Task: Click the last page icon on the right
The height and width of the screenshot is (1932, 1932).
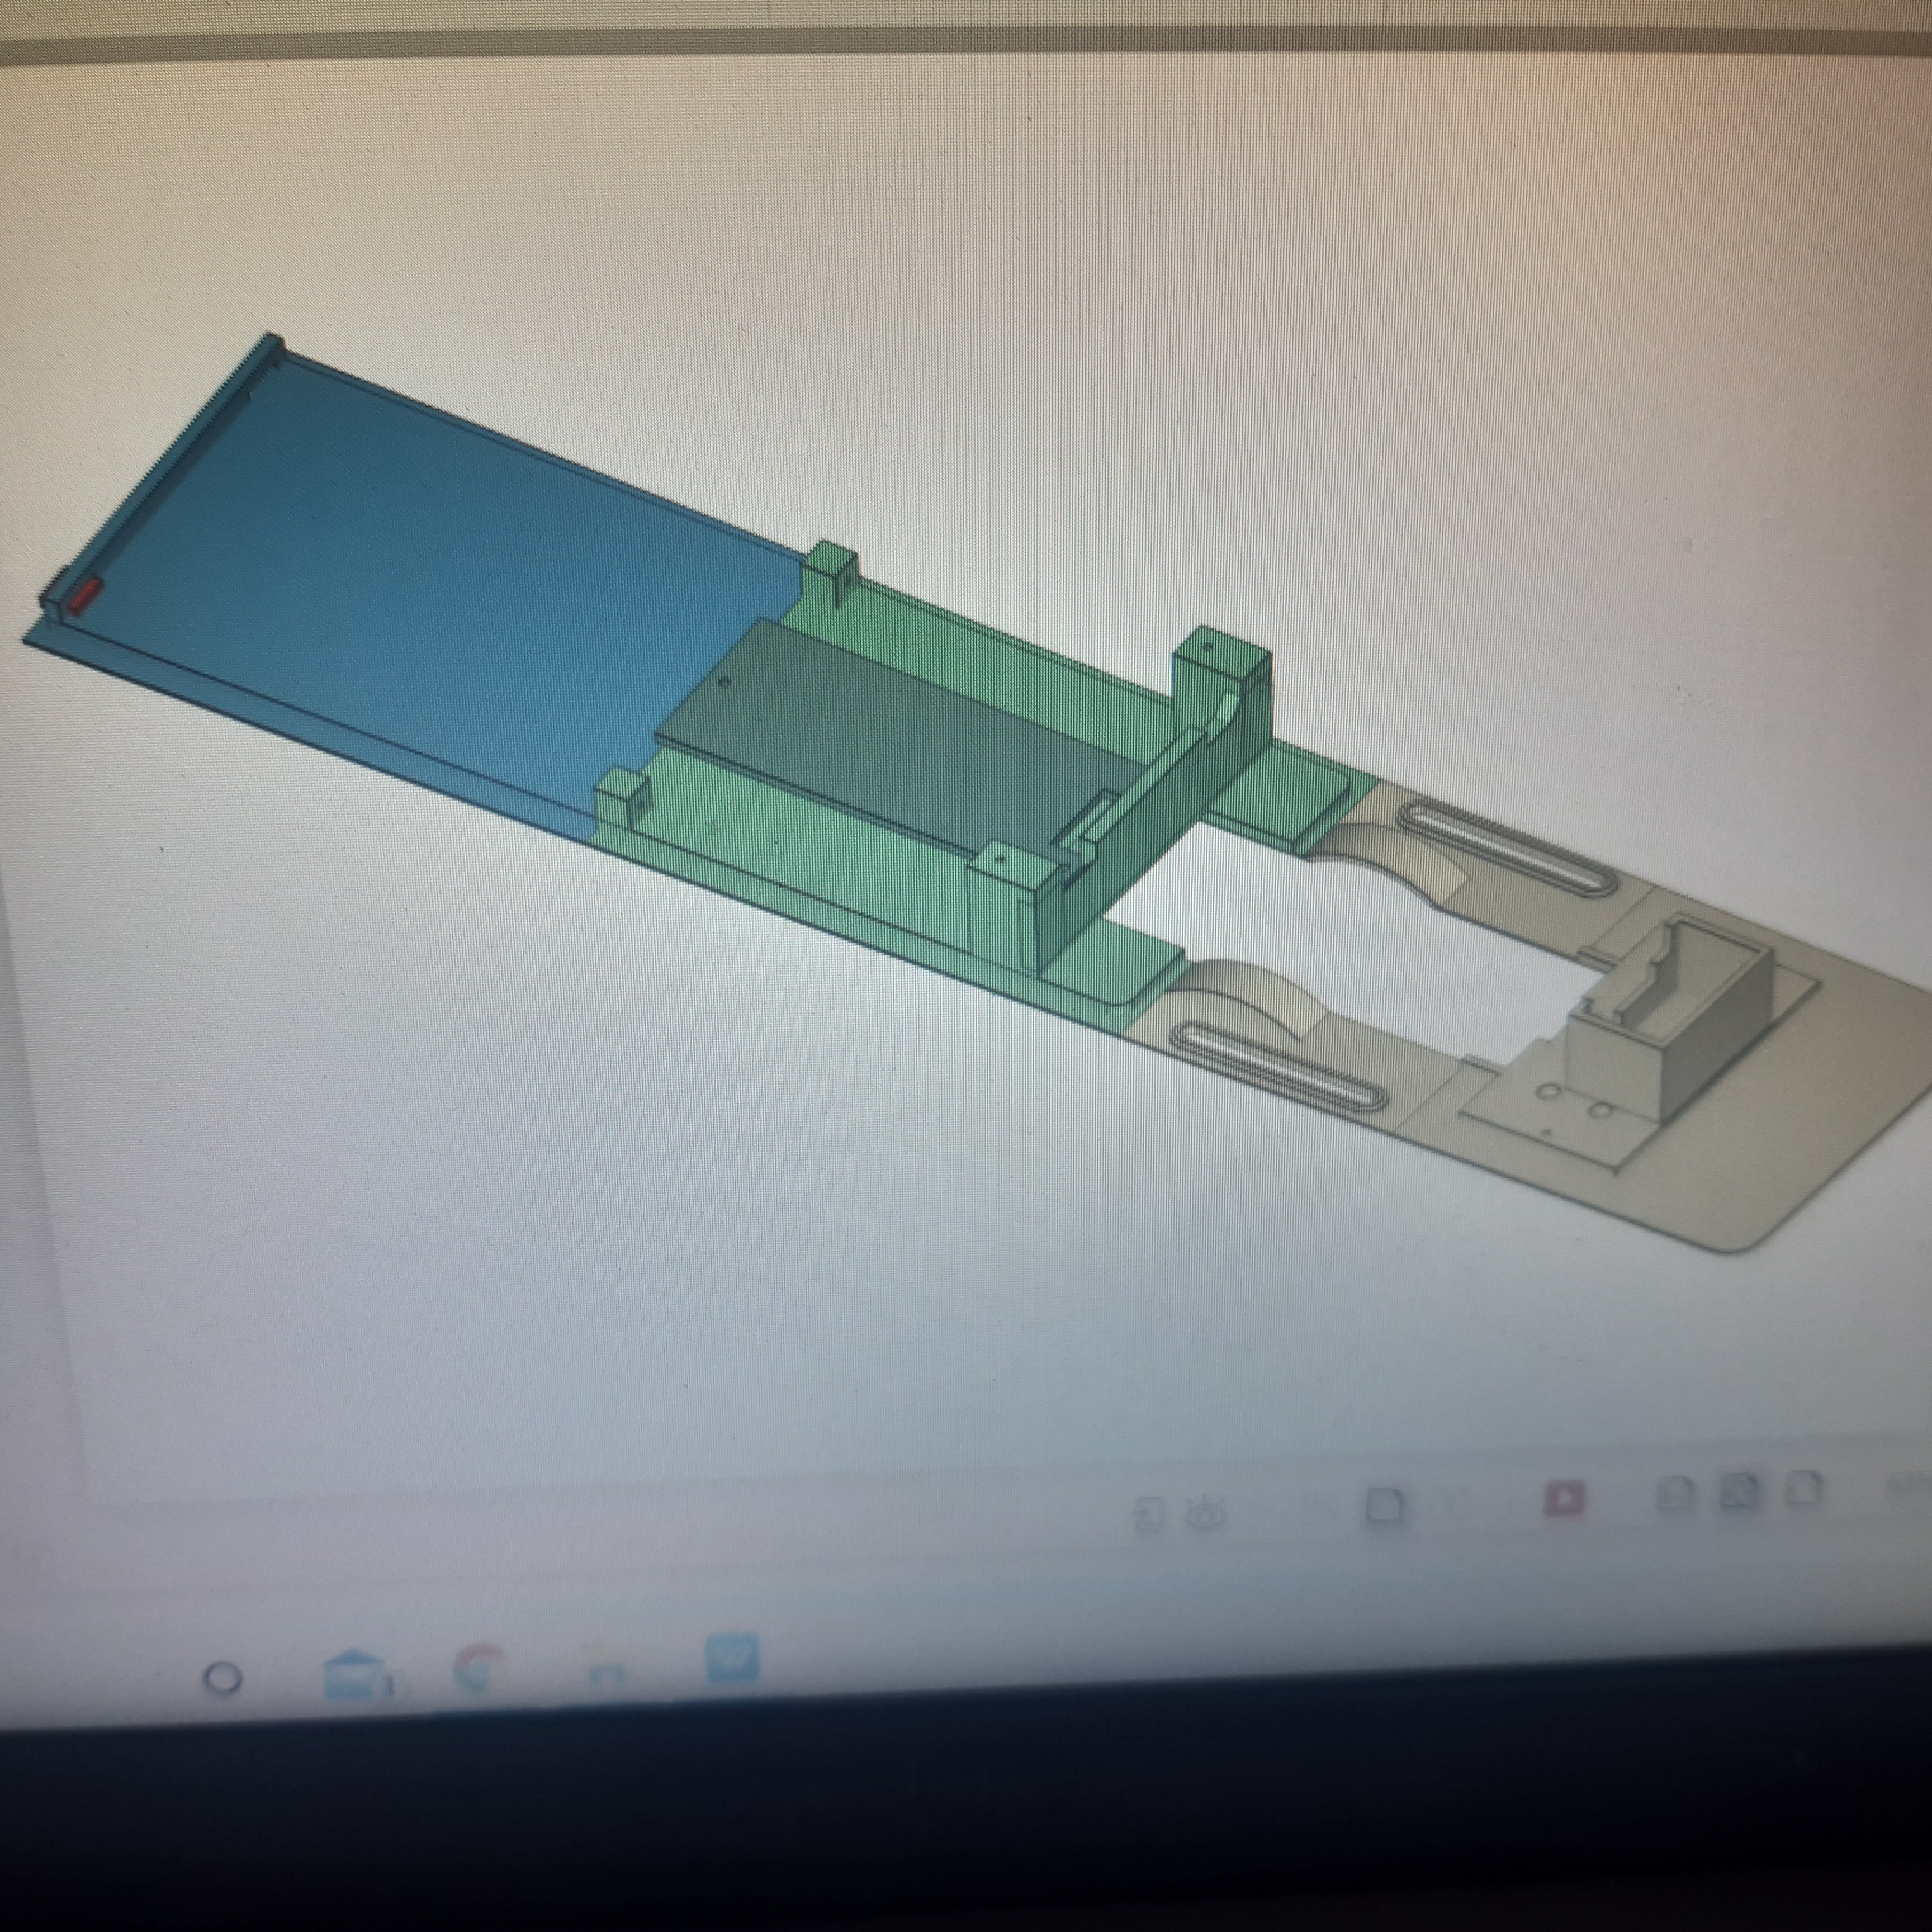Action: tap(1802, 1489)
